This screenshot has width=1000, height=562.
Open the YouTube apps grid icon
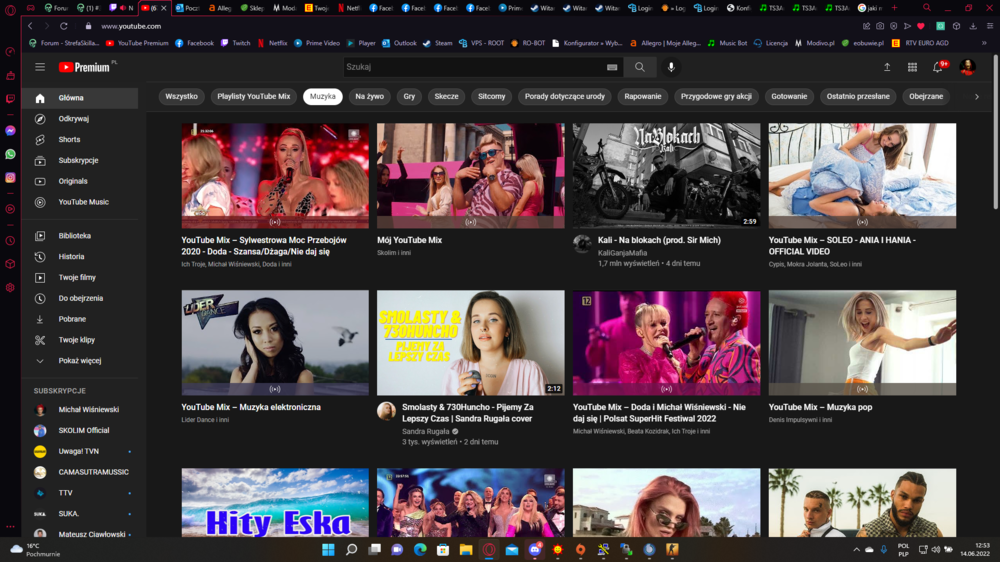coord(913,67)
